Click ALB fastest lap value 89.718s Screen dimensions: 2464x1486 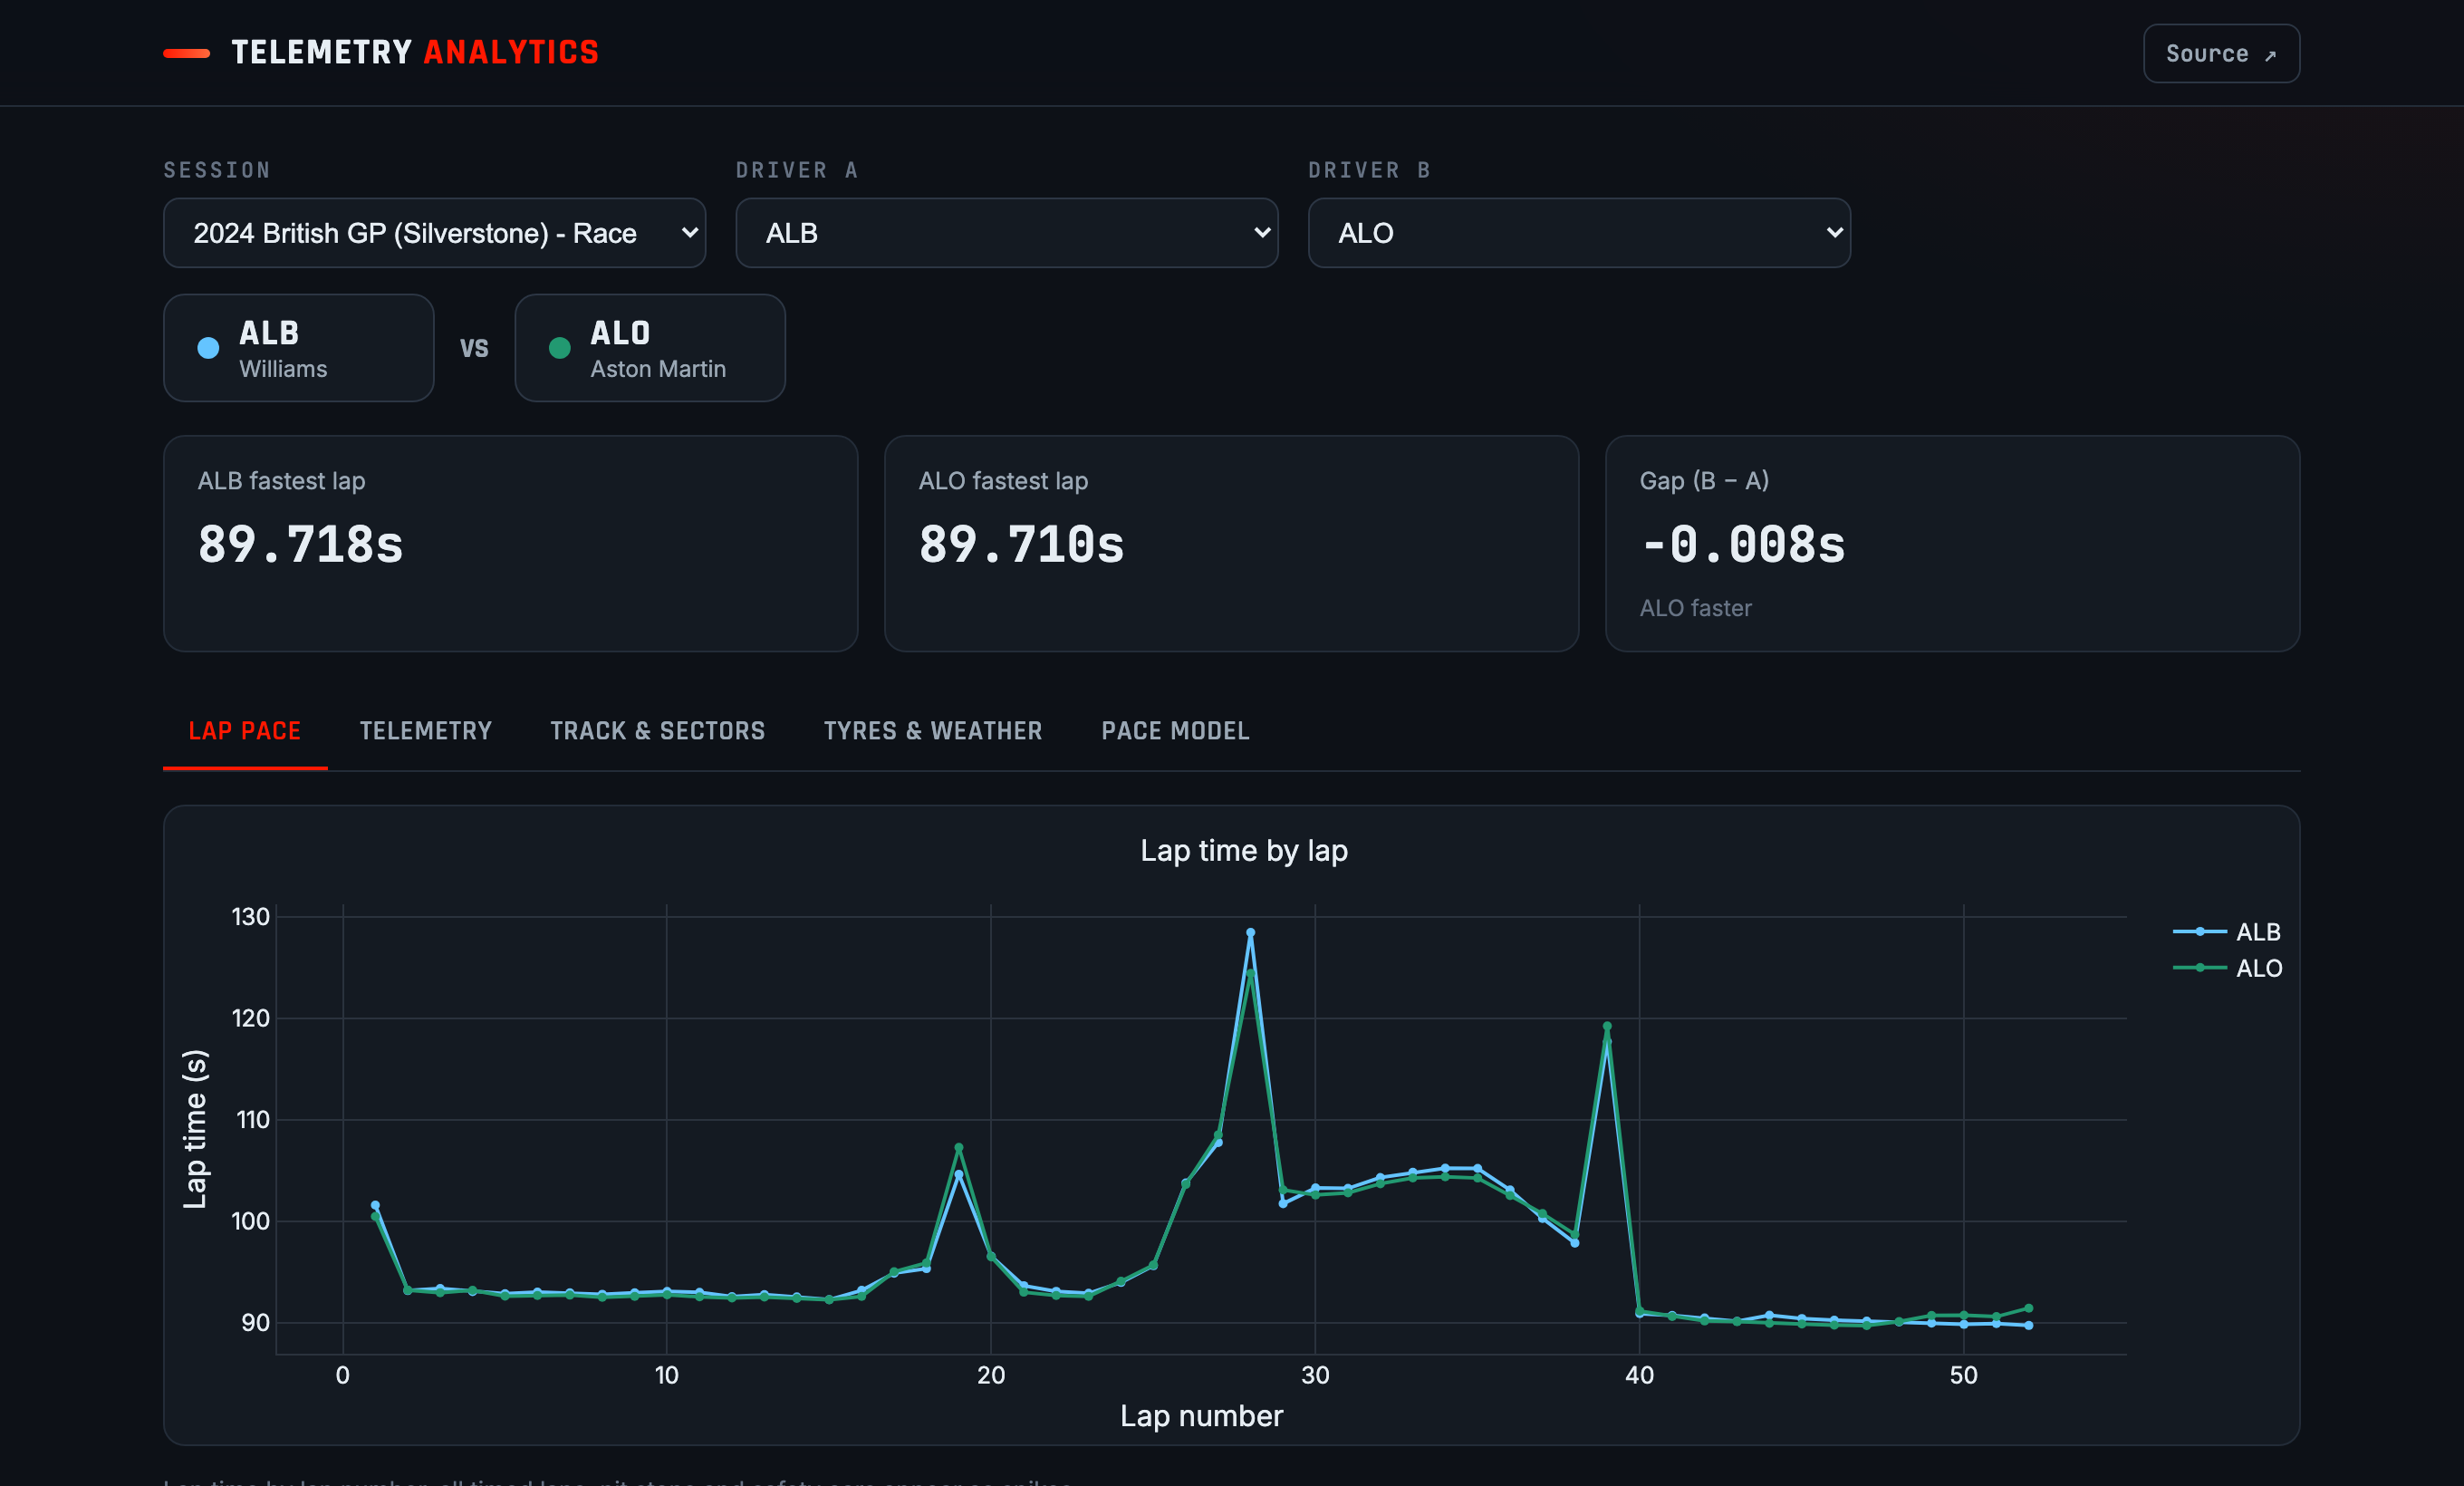click(301, 545)
